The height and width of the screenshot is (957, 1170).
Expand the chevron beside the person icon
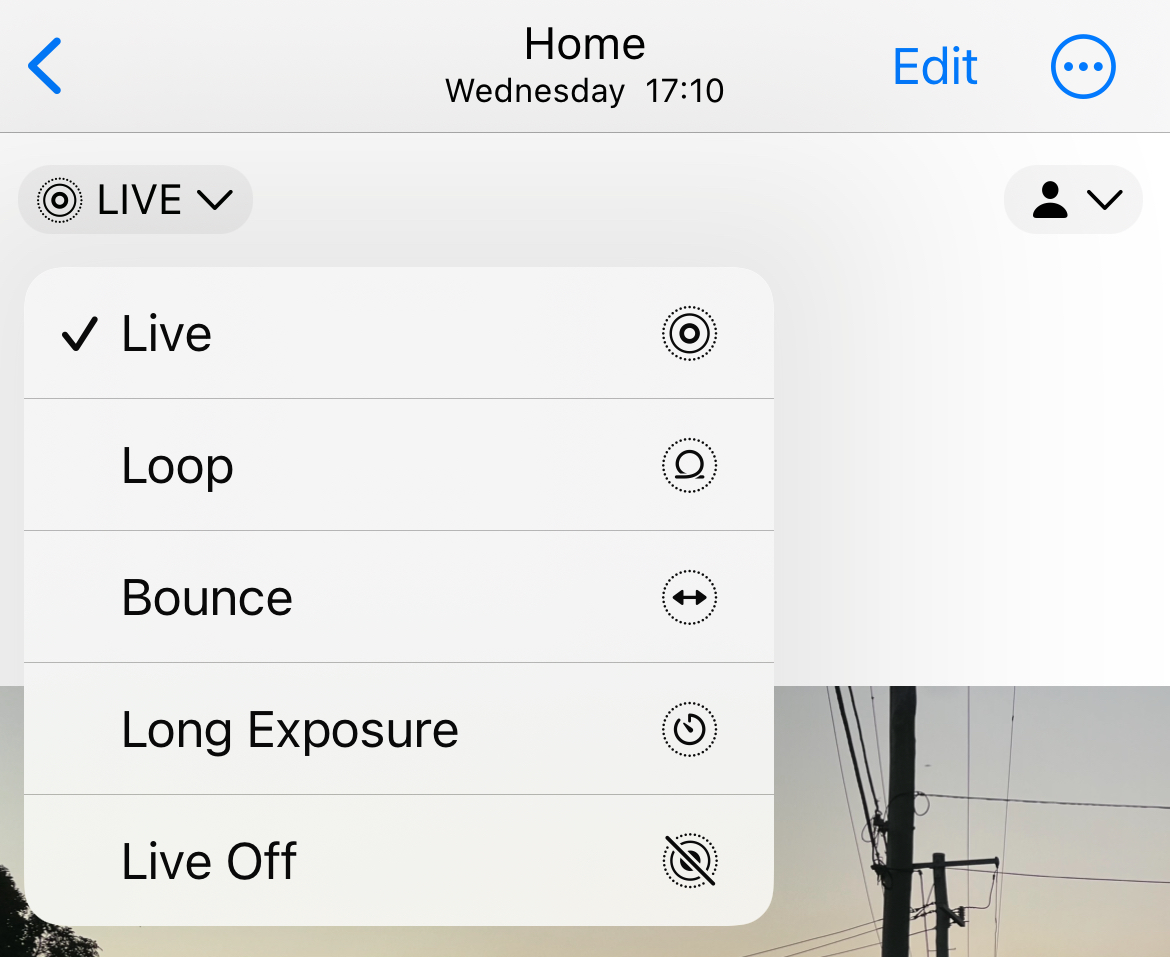point(1104,200)
